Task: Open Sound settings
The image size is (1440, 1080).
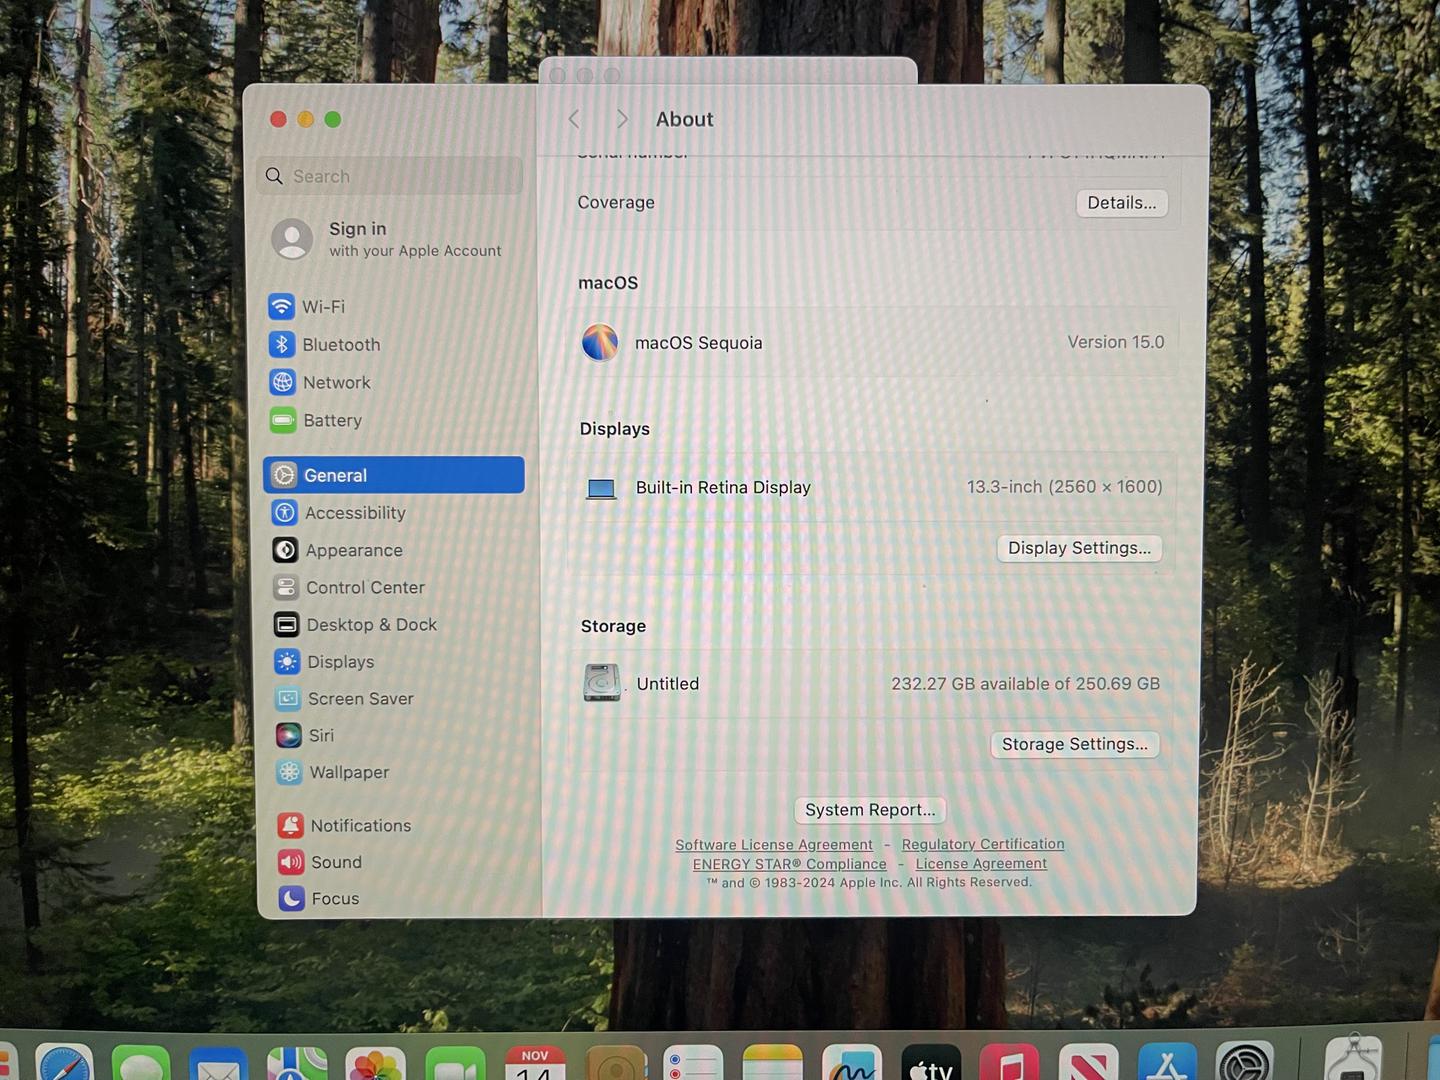Action: pyautogui.click(x=320, y=862)
